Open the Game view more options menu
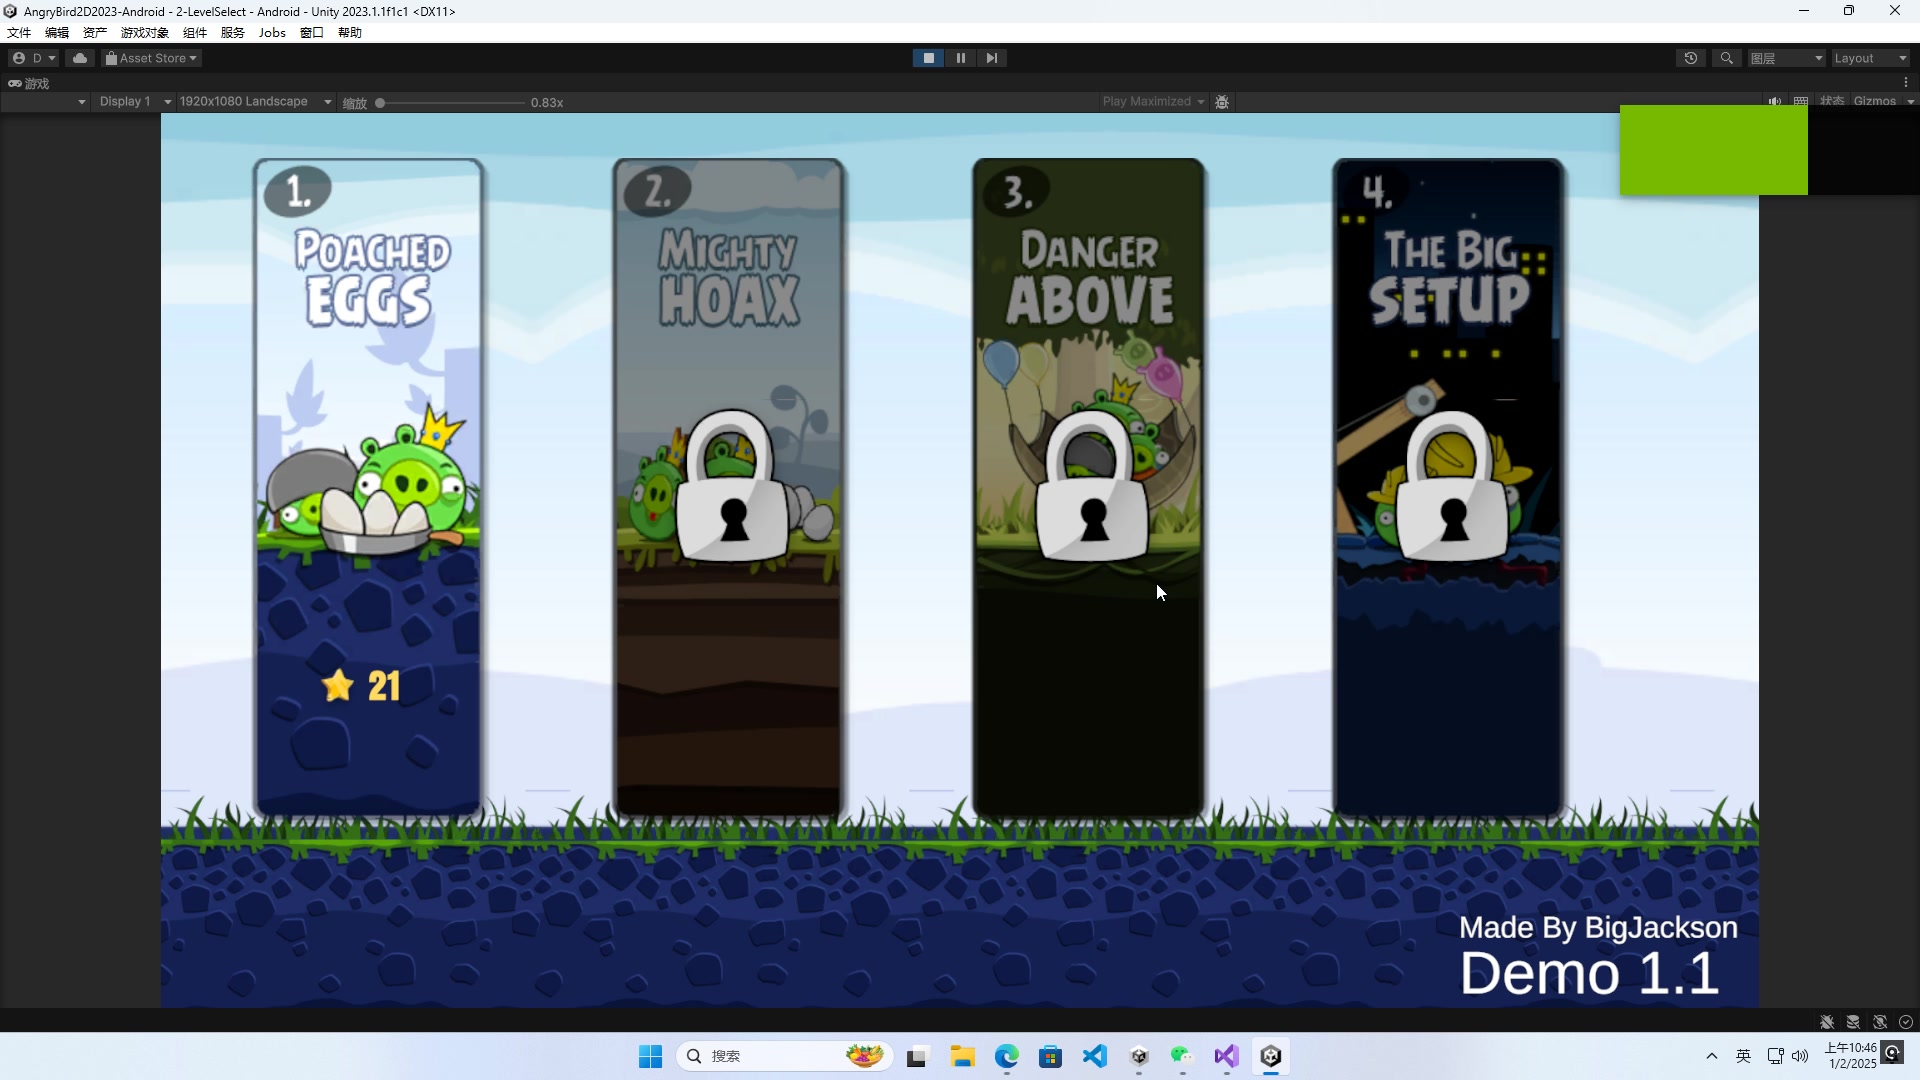1920x1080 pixels. coord(1906,83)
